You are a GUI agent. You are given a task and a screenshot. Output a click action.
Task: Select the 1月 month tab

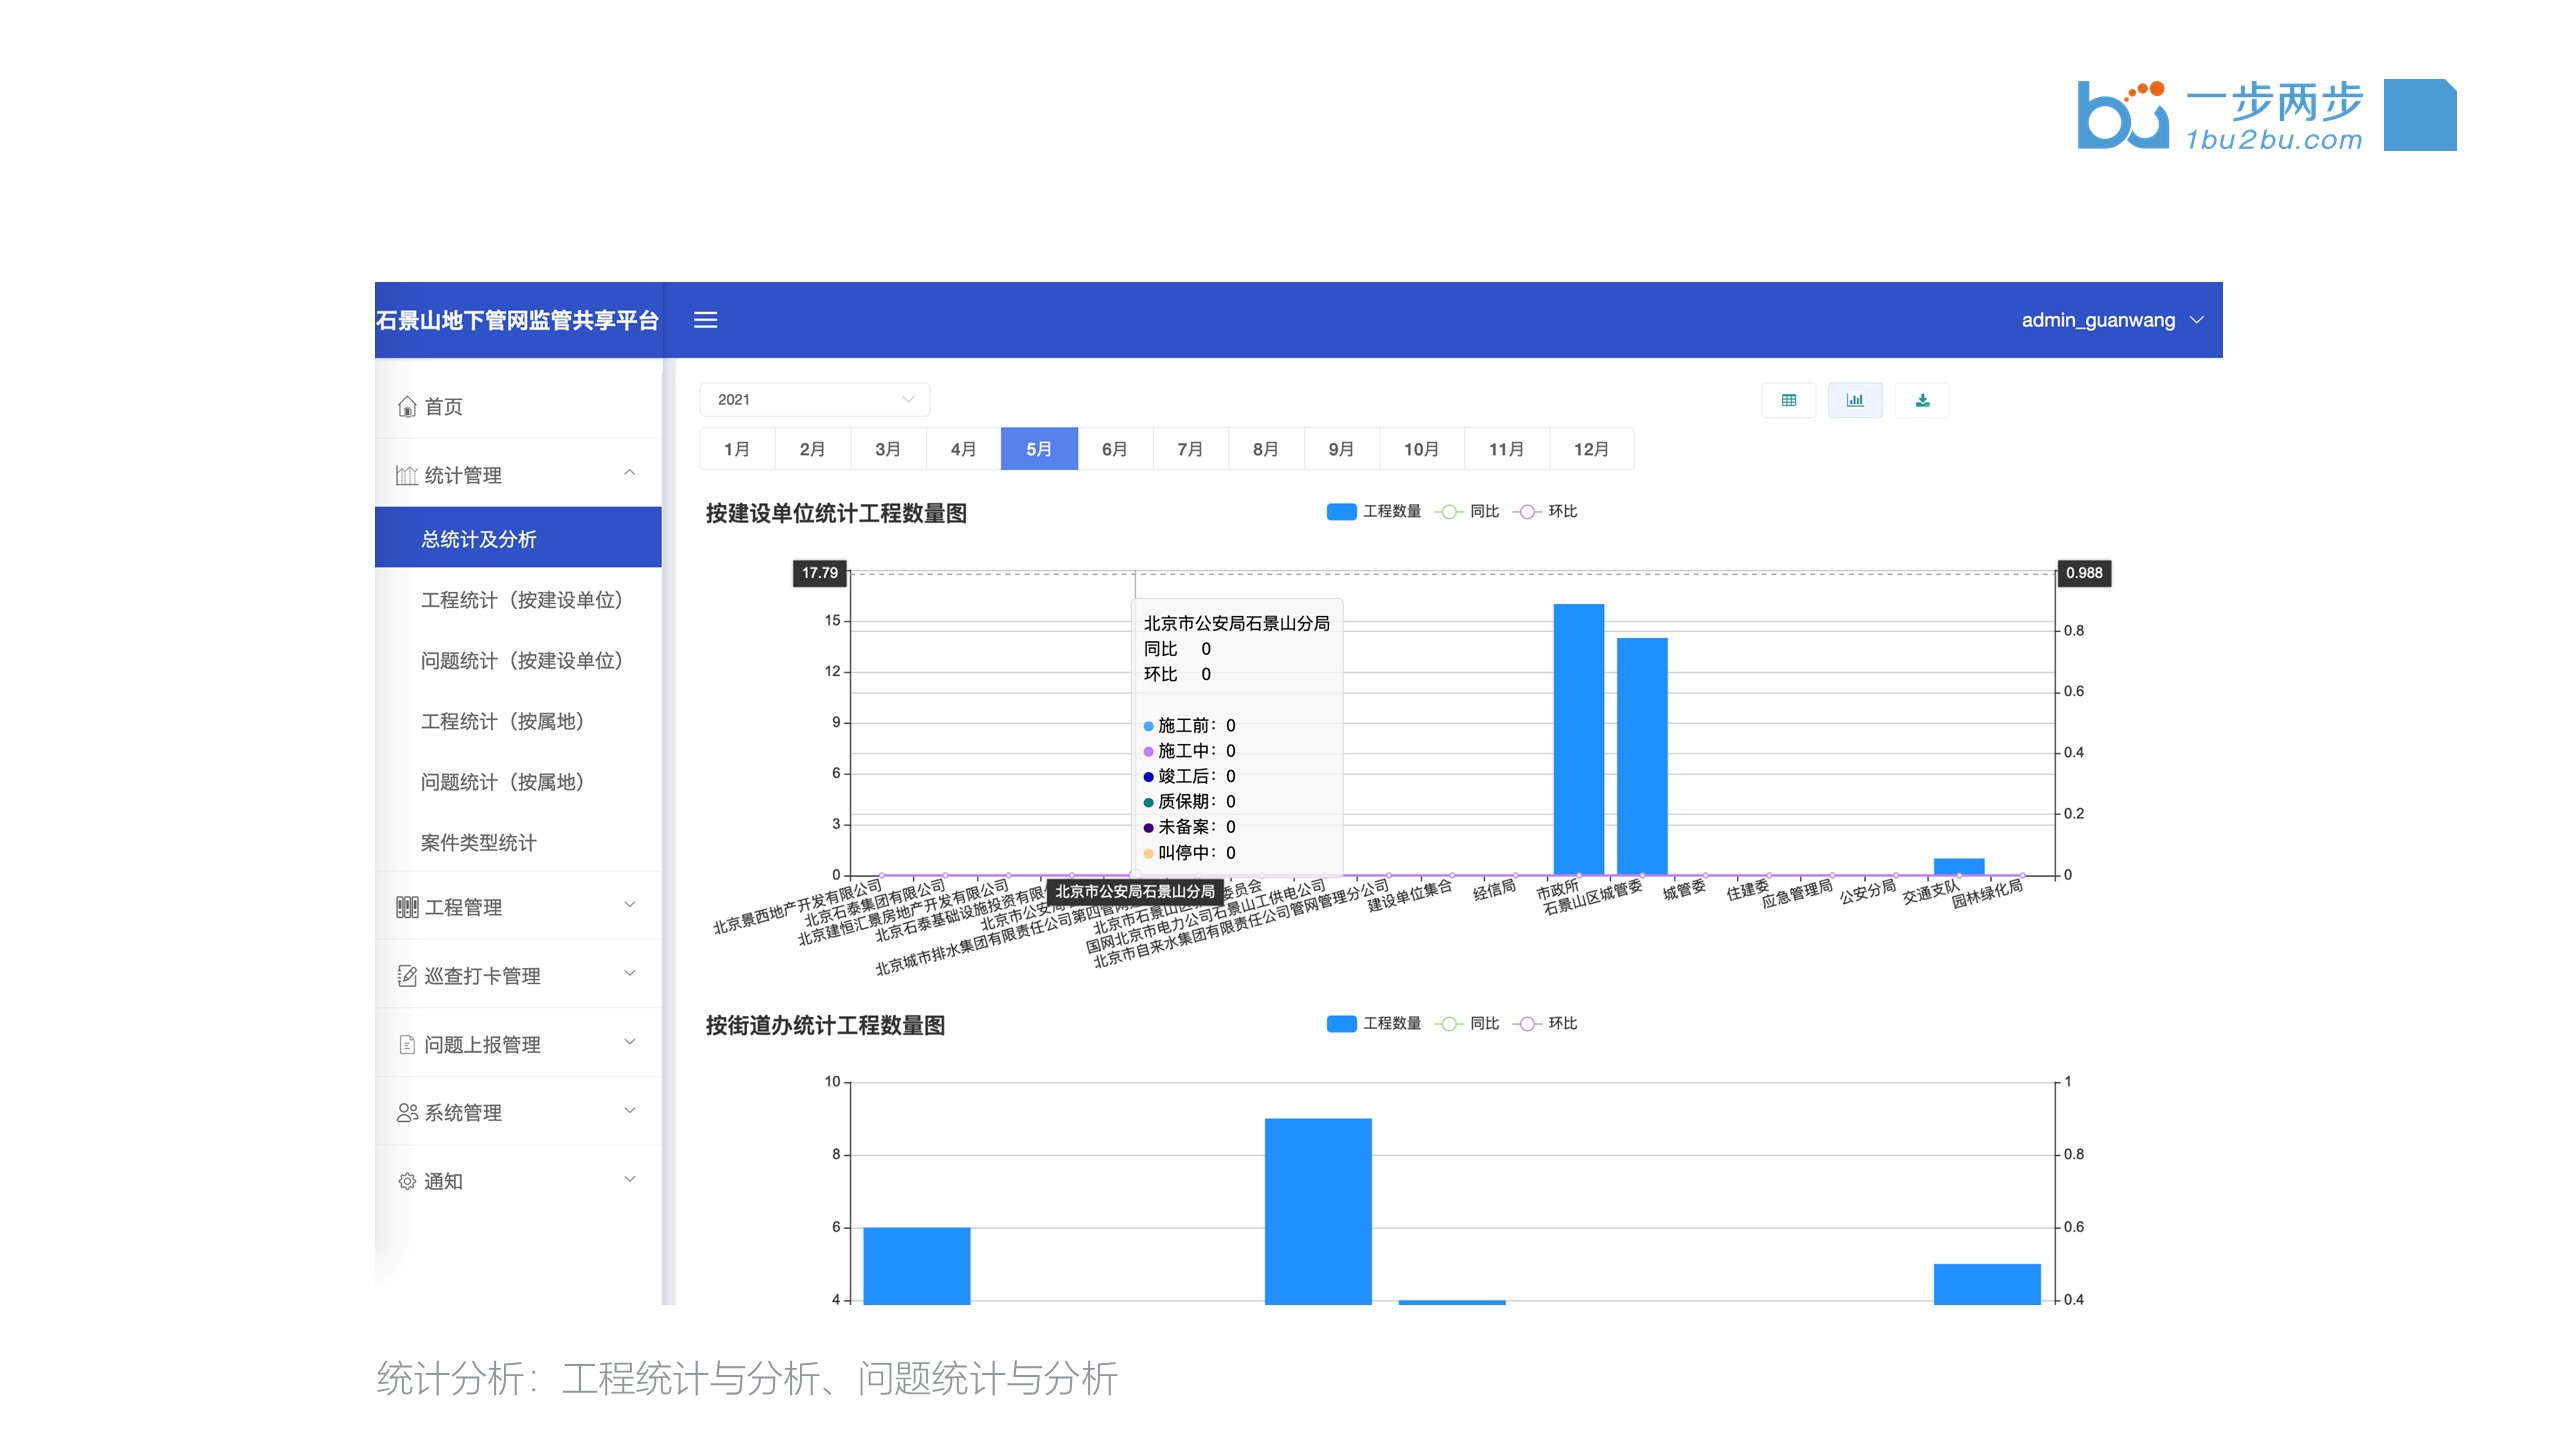[737, 449]
